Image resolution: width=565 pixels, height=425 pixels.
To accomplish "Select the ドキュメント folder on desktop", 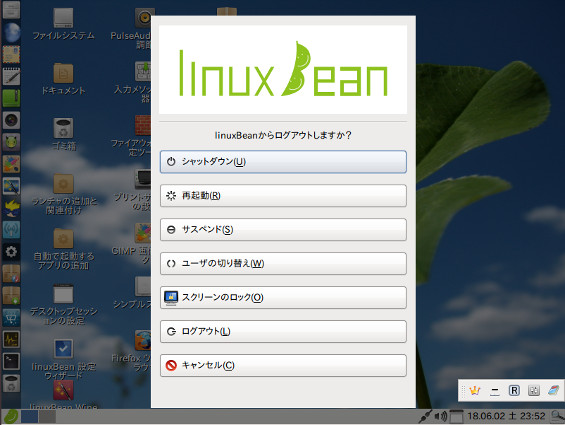I will pos(63,79).
